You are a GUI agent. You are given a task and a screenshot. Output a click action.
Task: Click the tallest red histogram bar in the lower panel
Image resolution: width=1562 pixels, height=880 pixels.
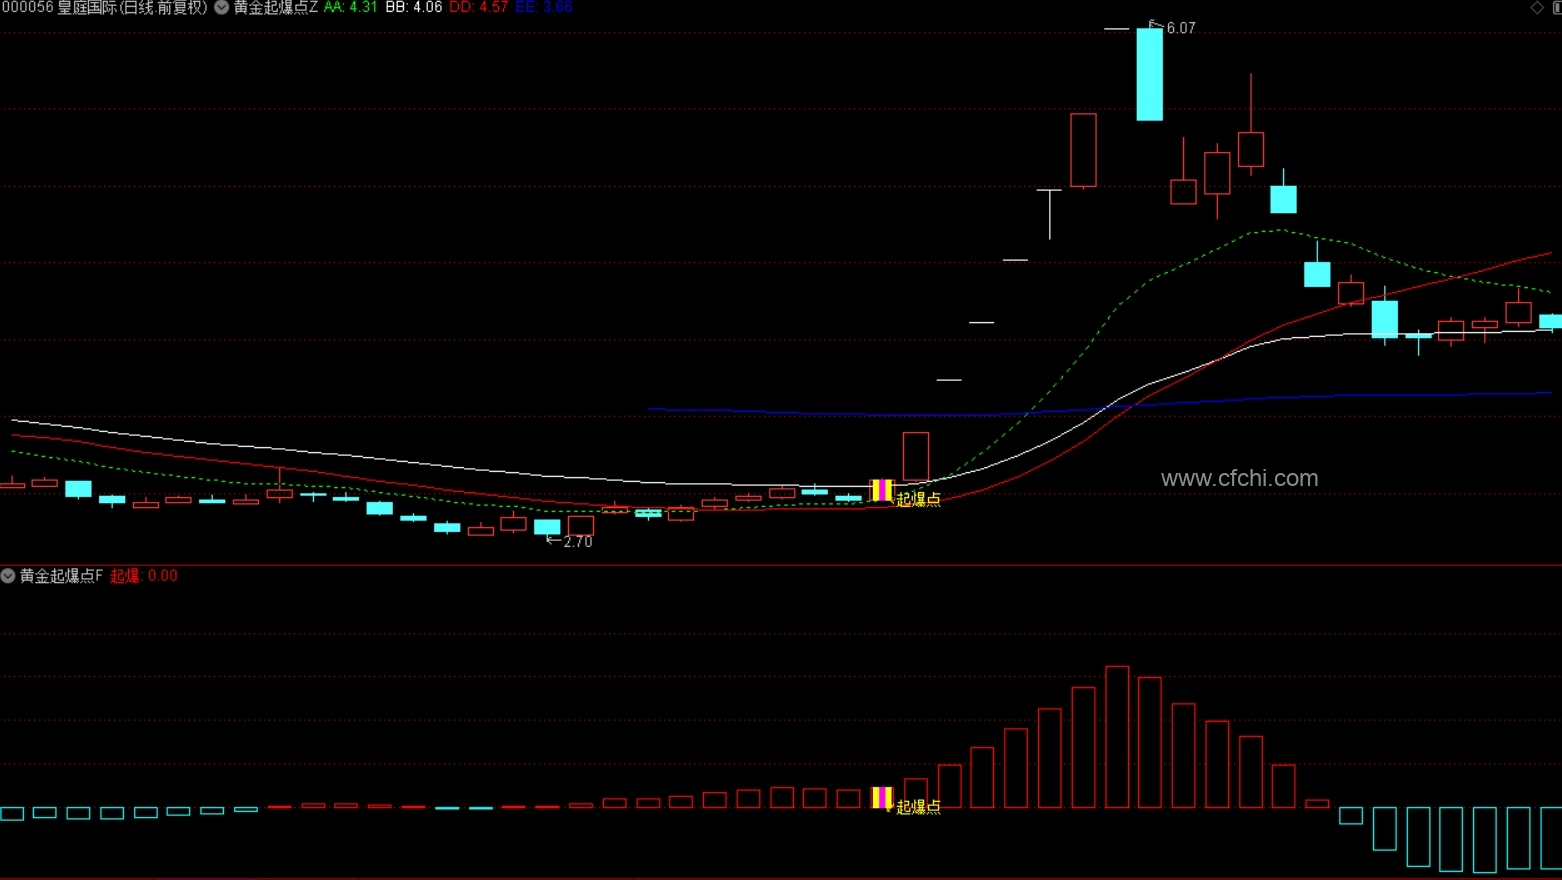1117,737
